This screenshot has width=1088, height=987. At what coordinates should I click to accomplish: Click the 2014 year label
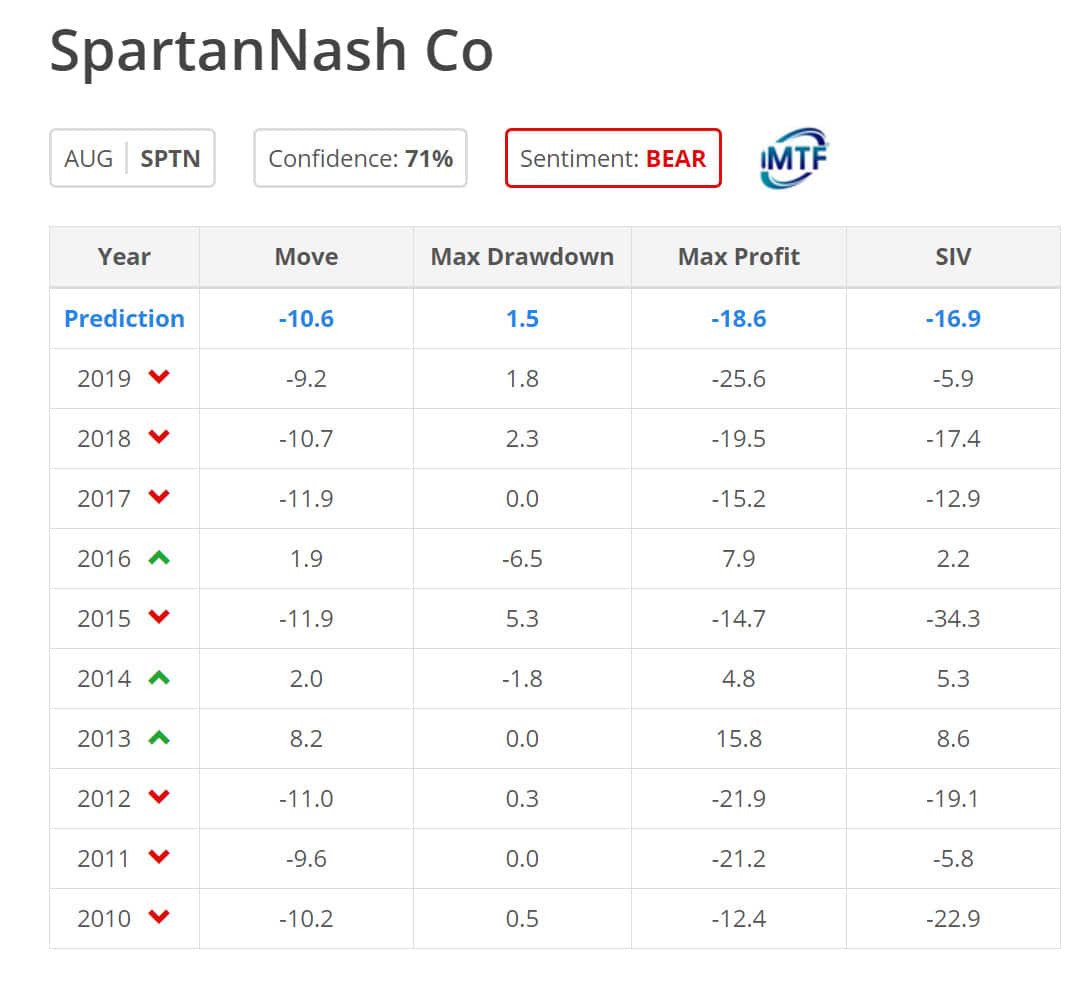click(x=104, y=679)
